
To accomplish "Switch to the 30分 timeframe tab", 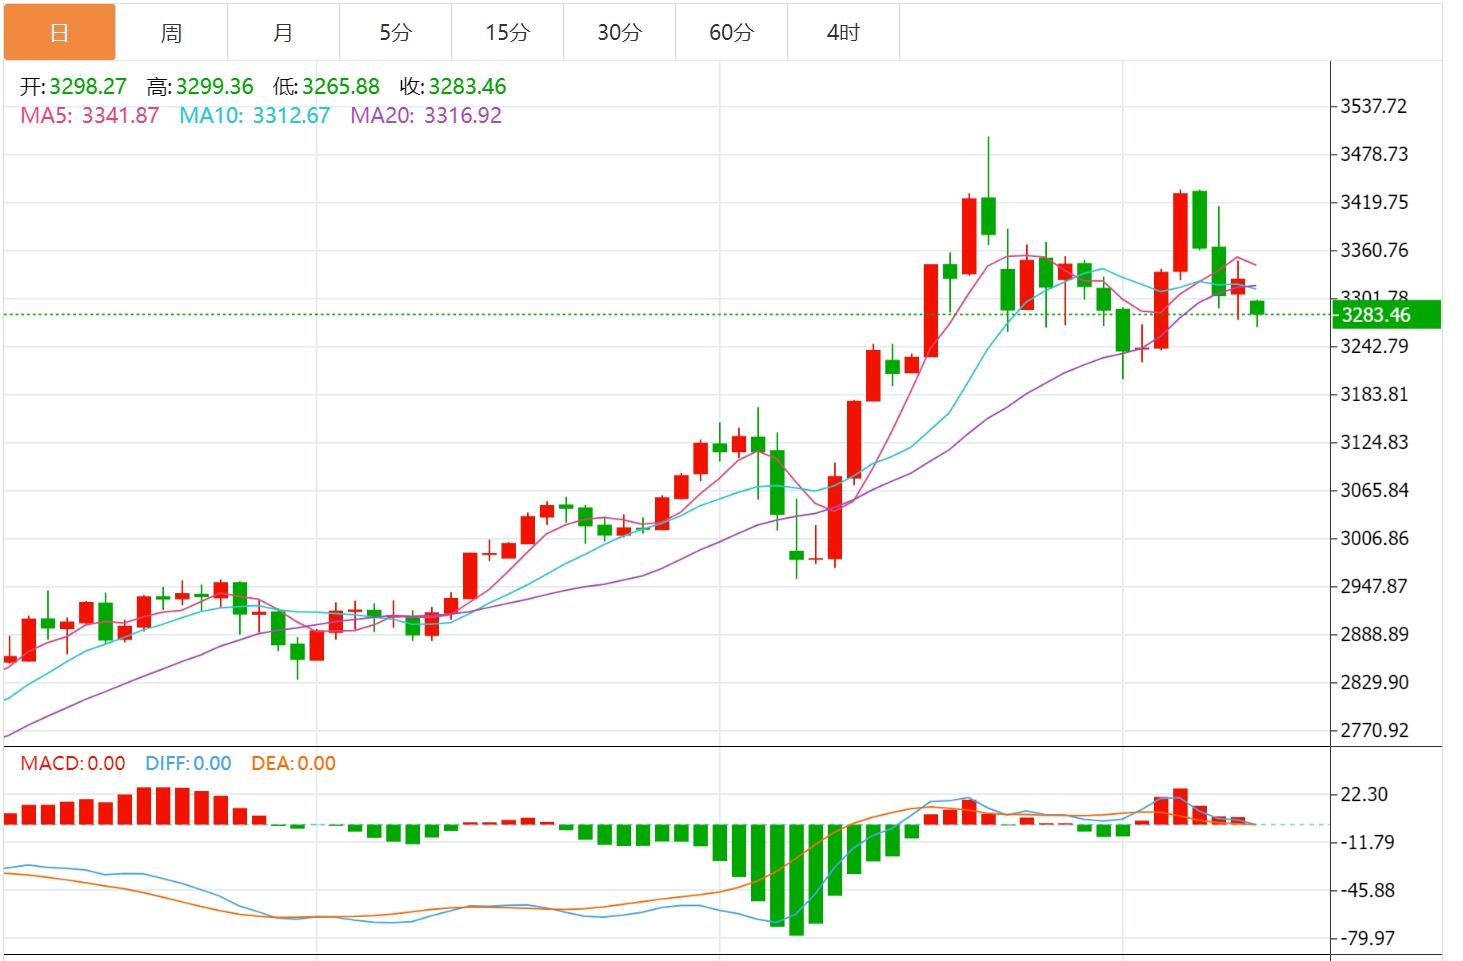I will coord(619,33).
